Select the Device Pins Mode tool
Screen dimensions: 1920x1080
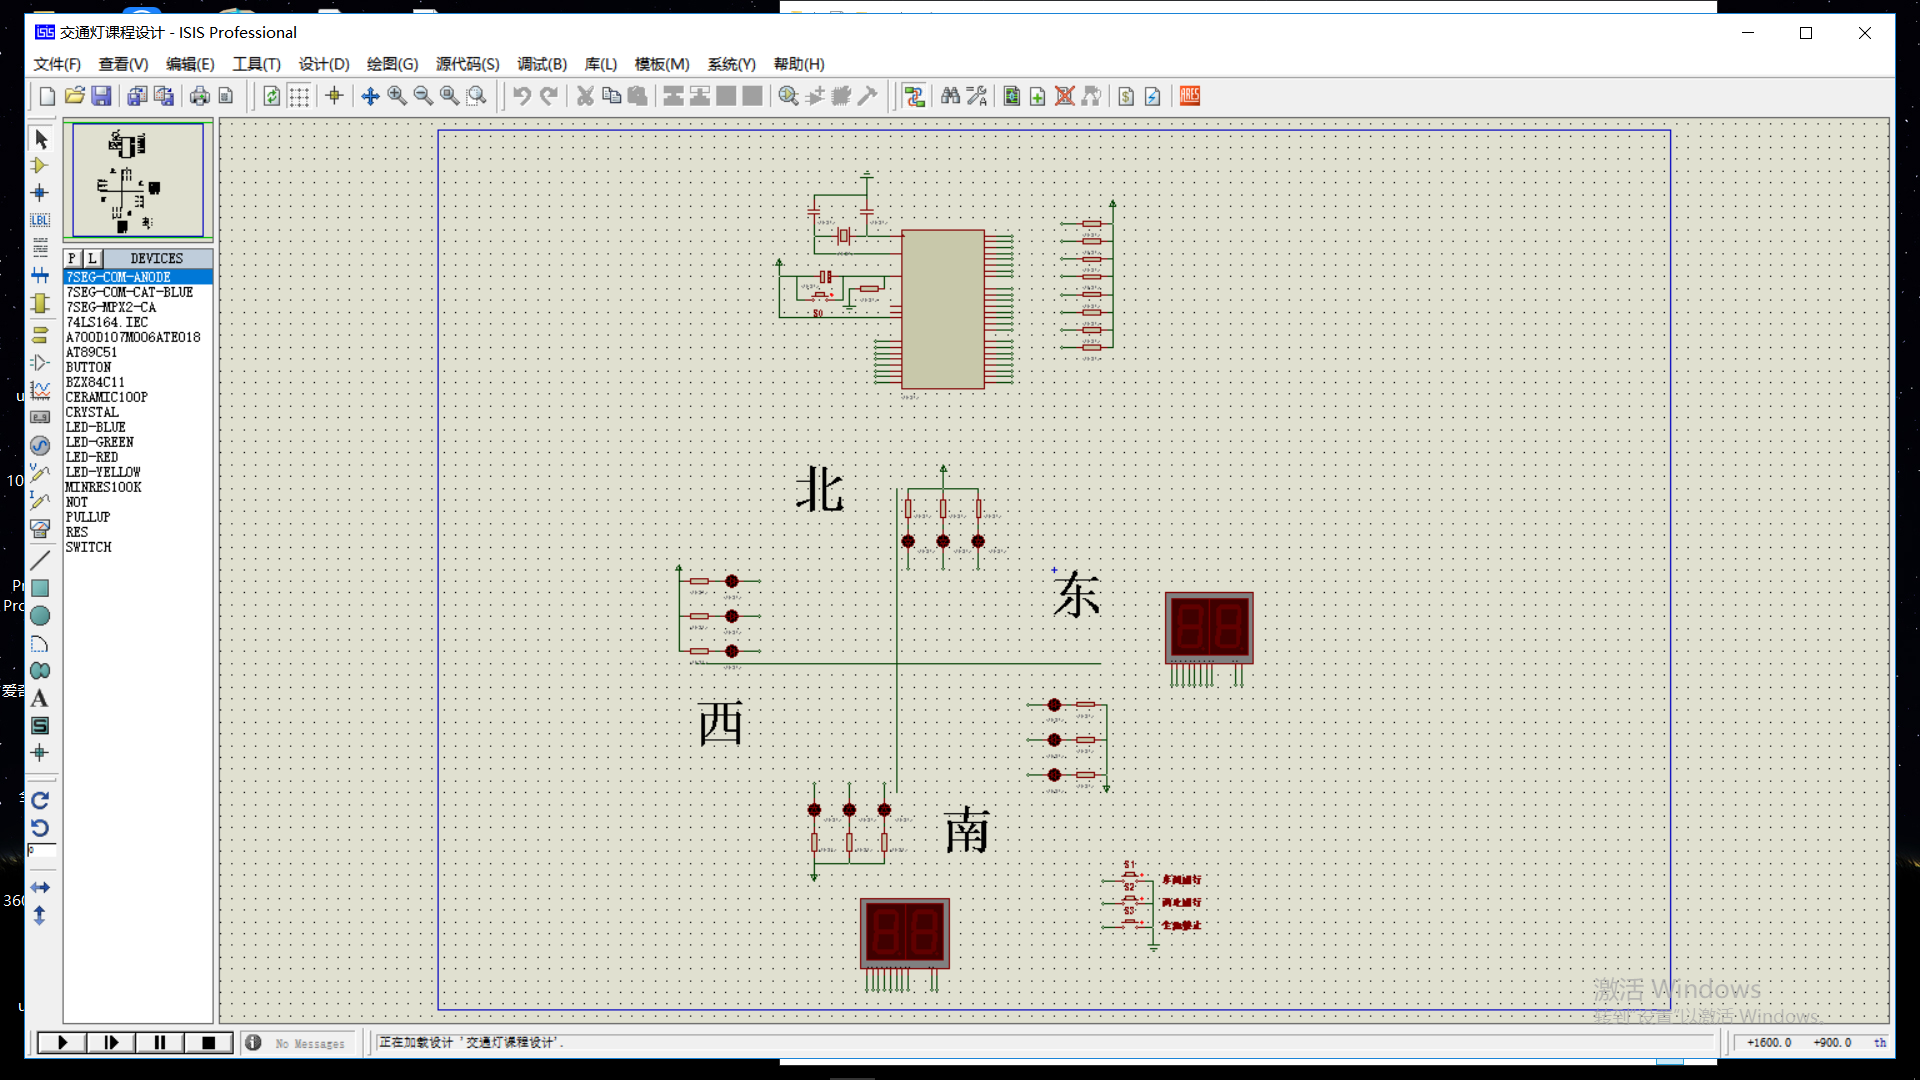(x=40, y=362)
